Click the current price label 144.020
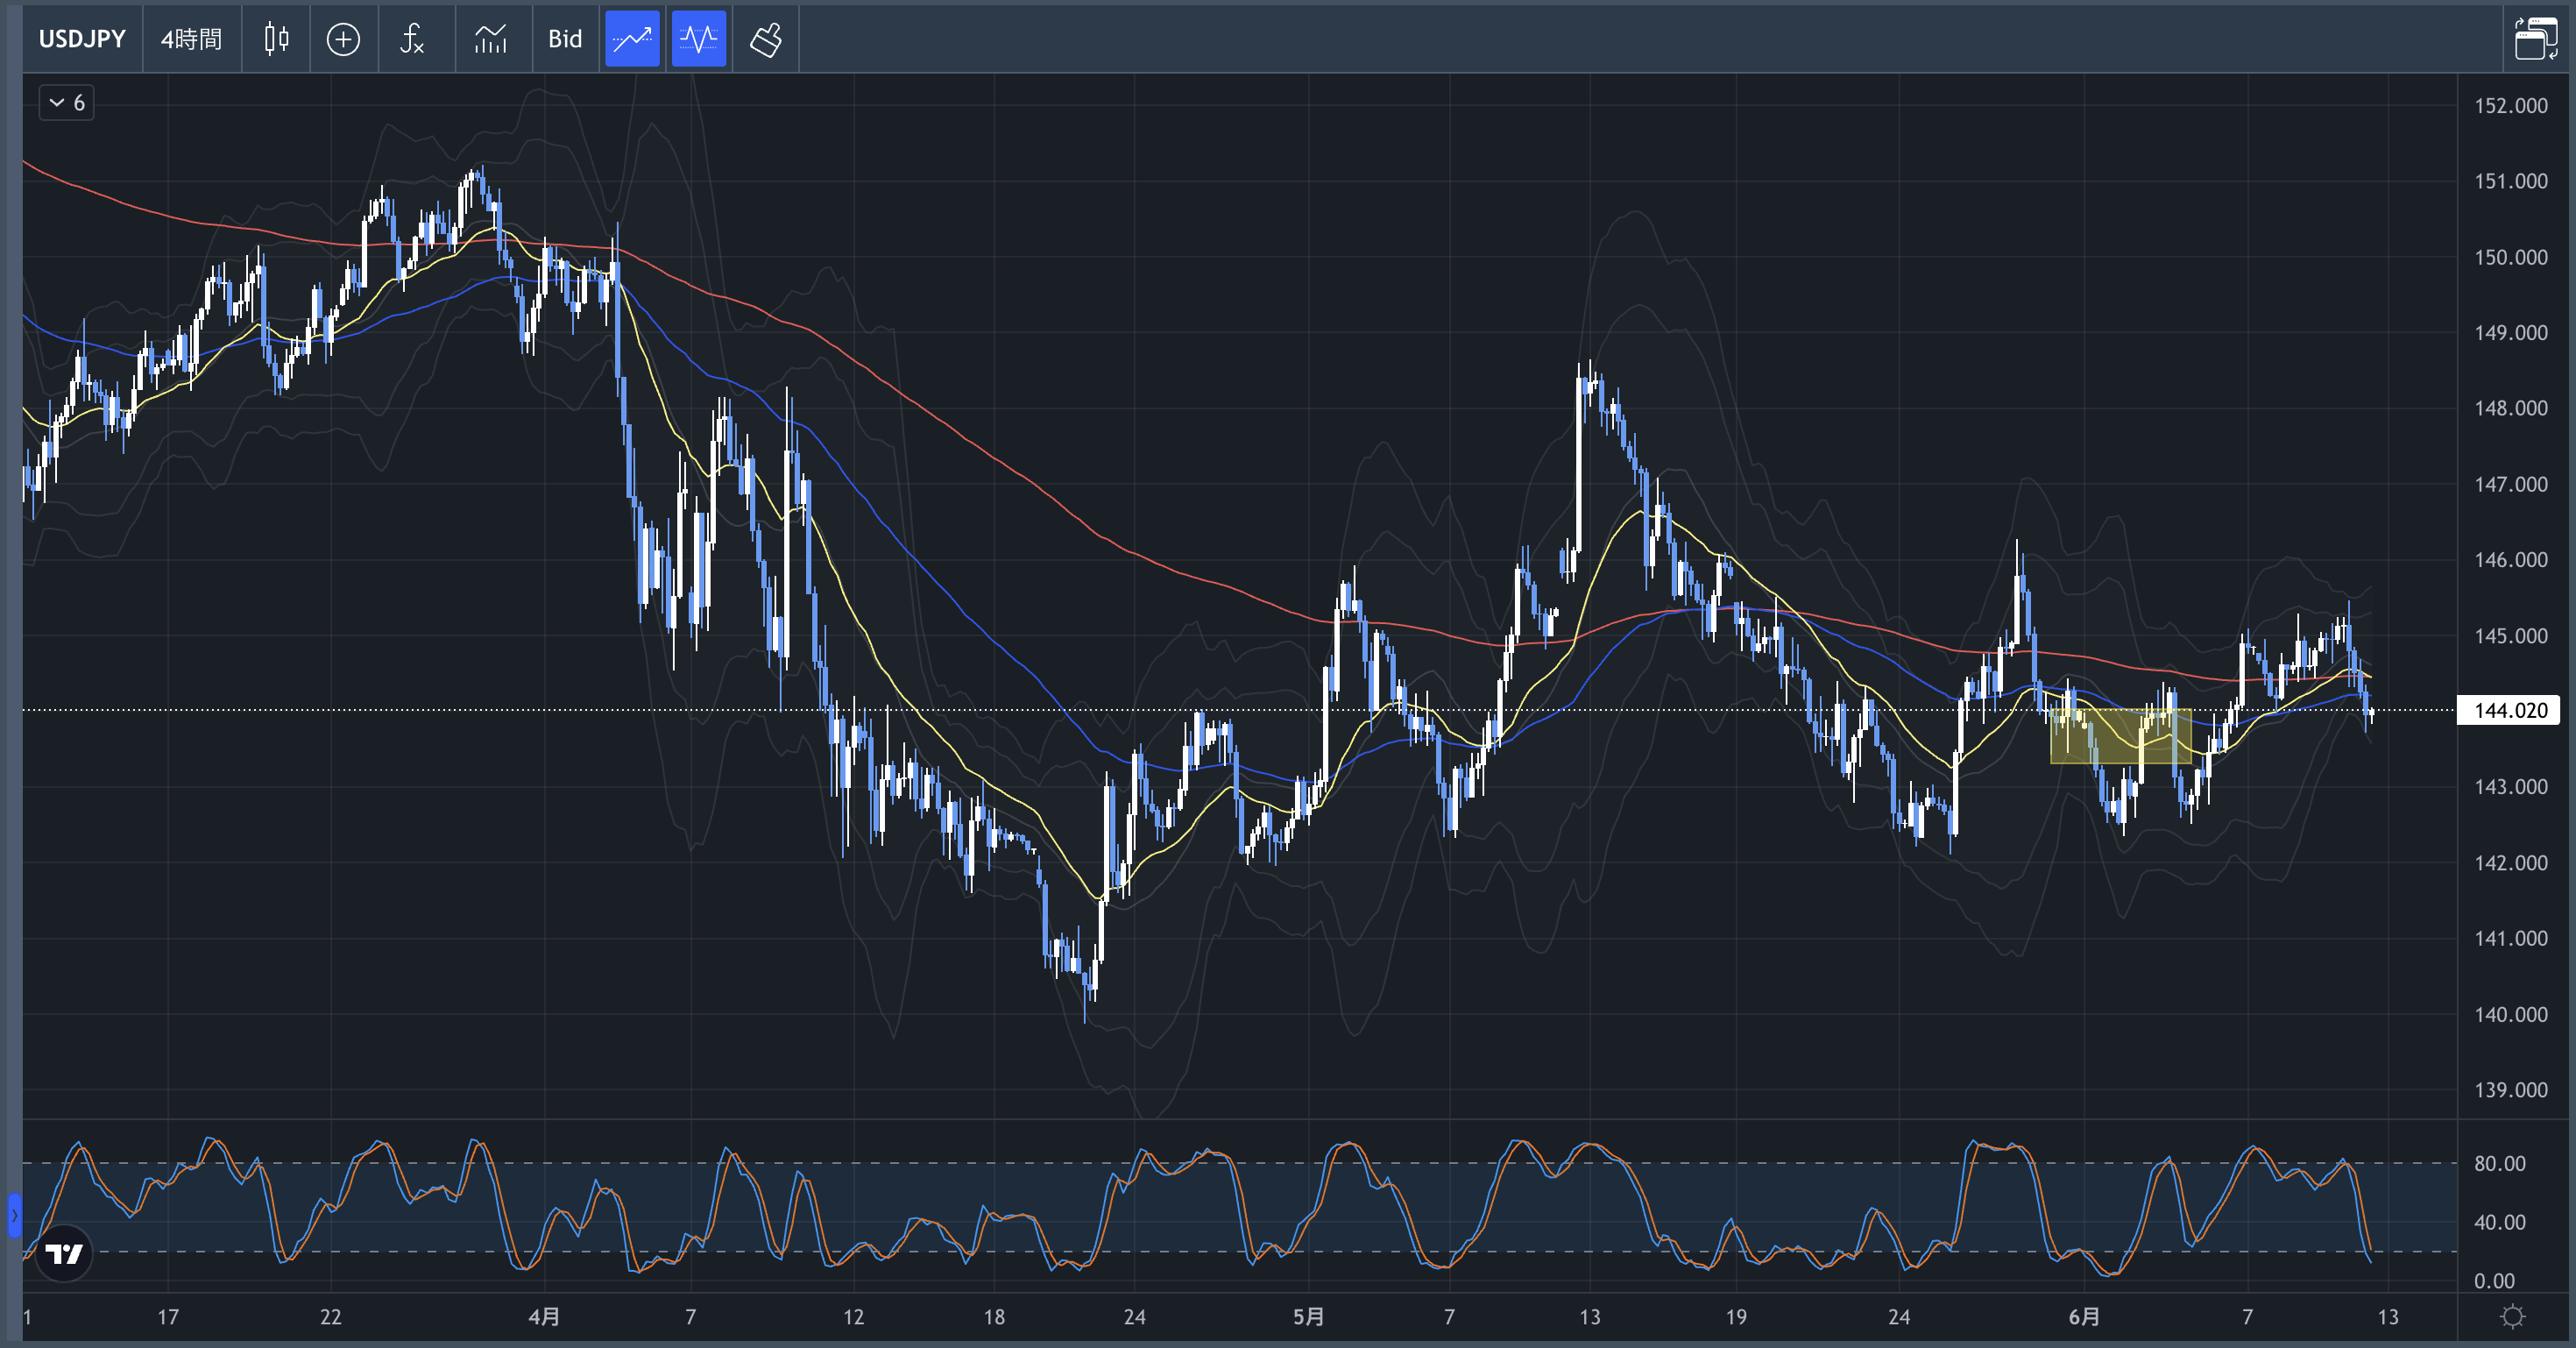Screen dimensions: 2576x1348 (x=2509, y=710)
